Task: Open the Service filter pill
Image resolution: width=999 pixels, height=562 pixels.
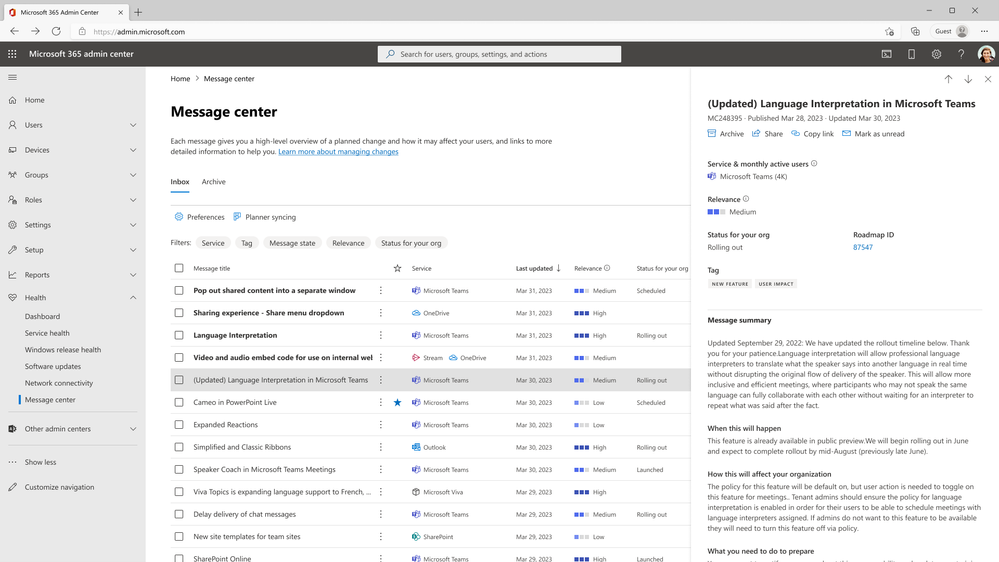Action: (213, 243)
